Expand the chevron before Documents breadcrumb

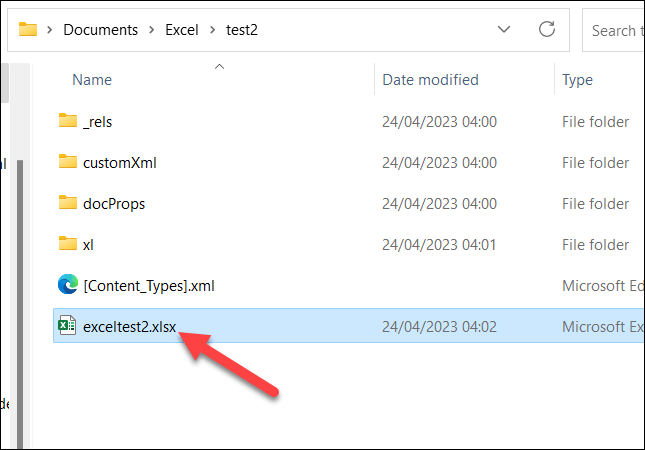pos(50,29)
